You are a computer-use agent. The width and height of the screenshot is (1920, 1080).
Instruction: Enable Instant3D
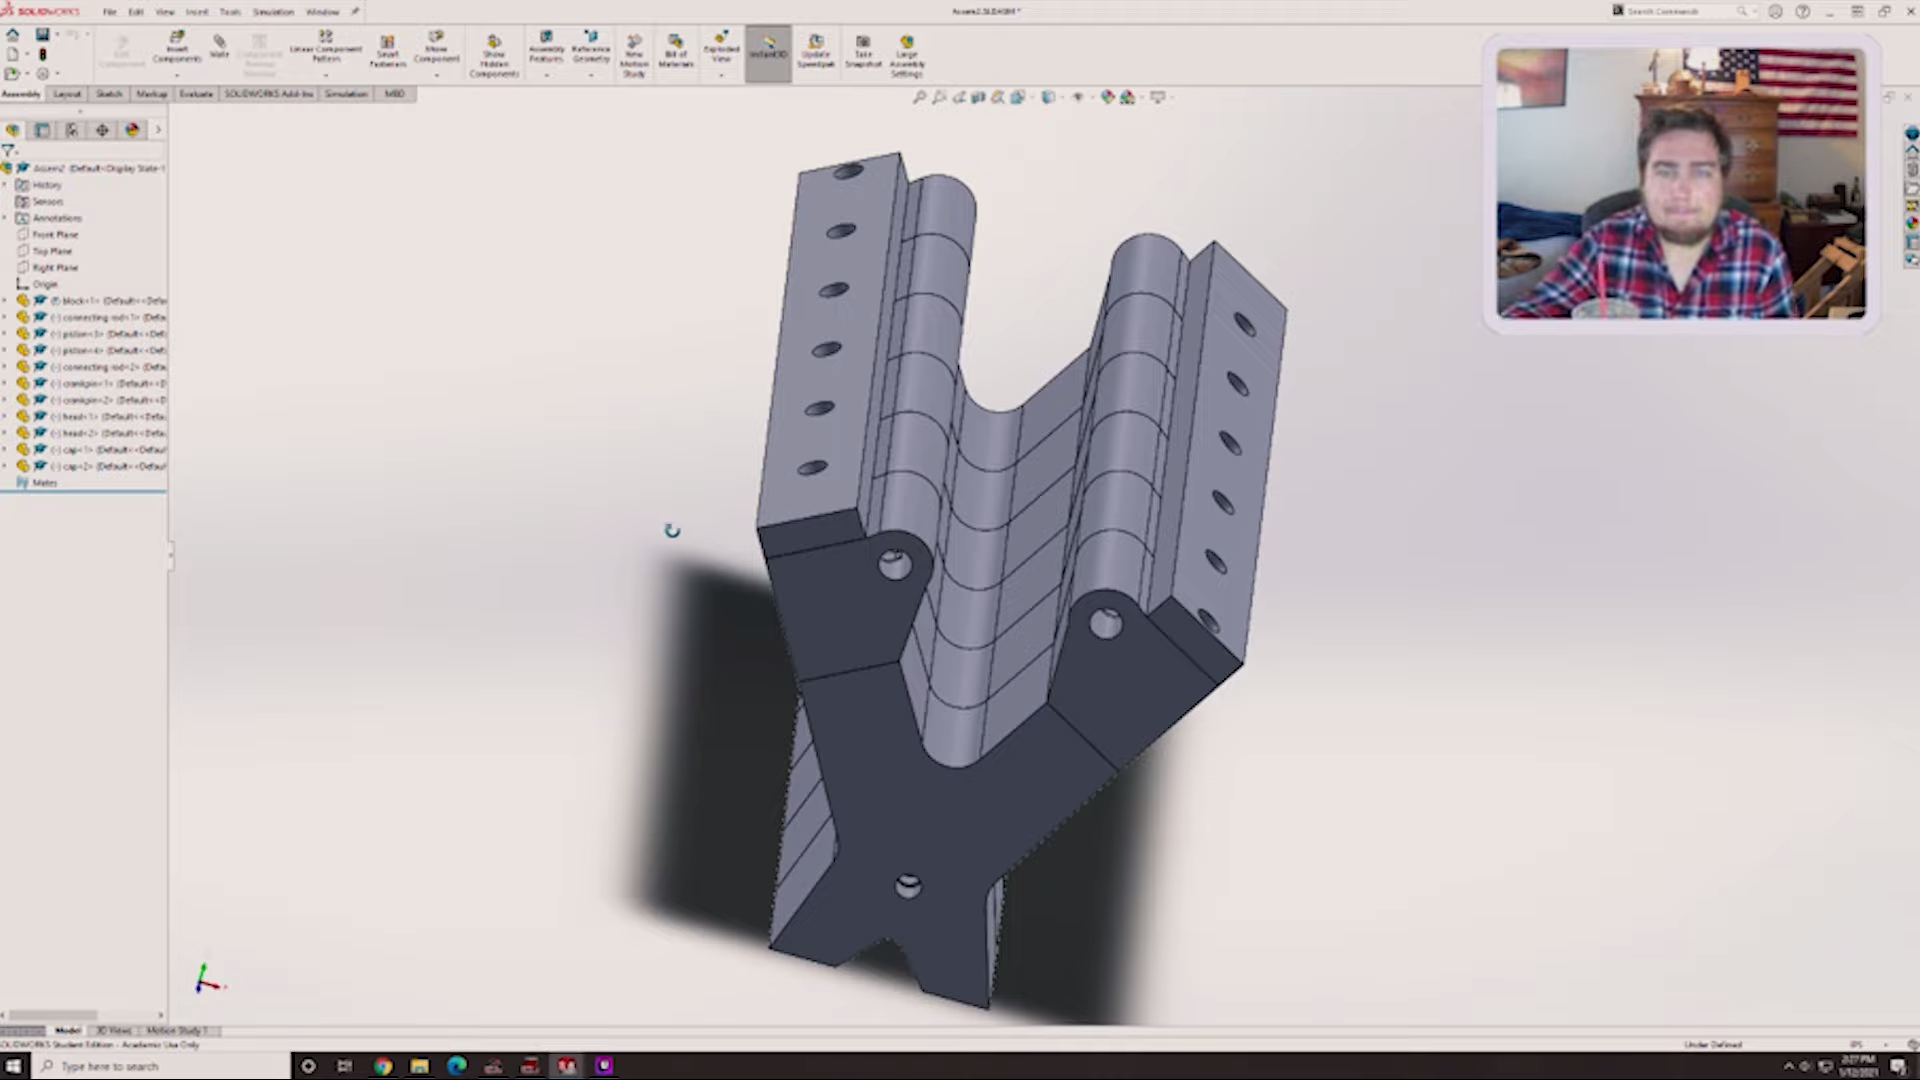tap(767, 52)
